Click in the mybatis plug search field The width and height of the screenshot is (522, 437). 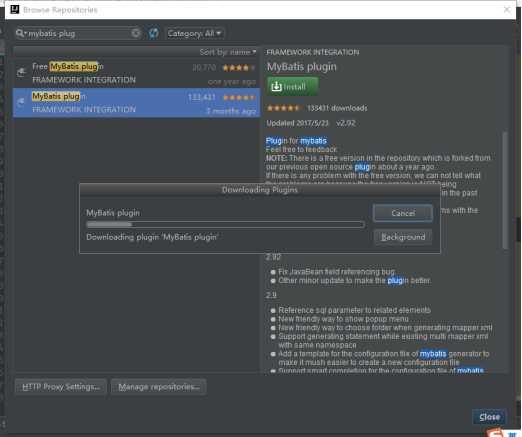click(79, 33)
